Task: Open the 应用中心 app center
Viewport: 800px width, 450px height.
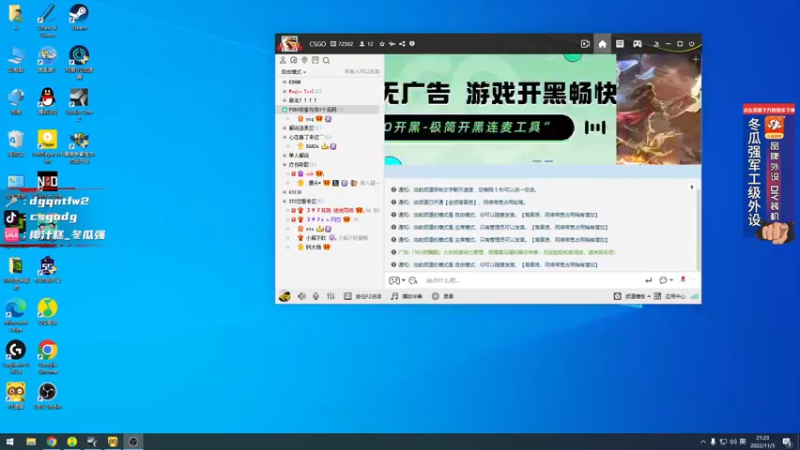Action: (670, 296)
